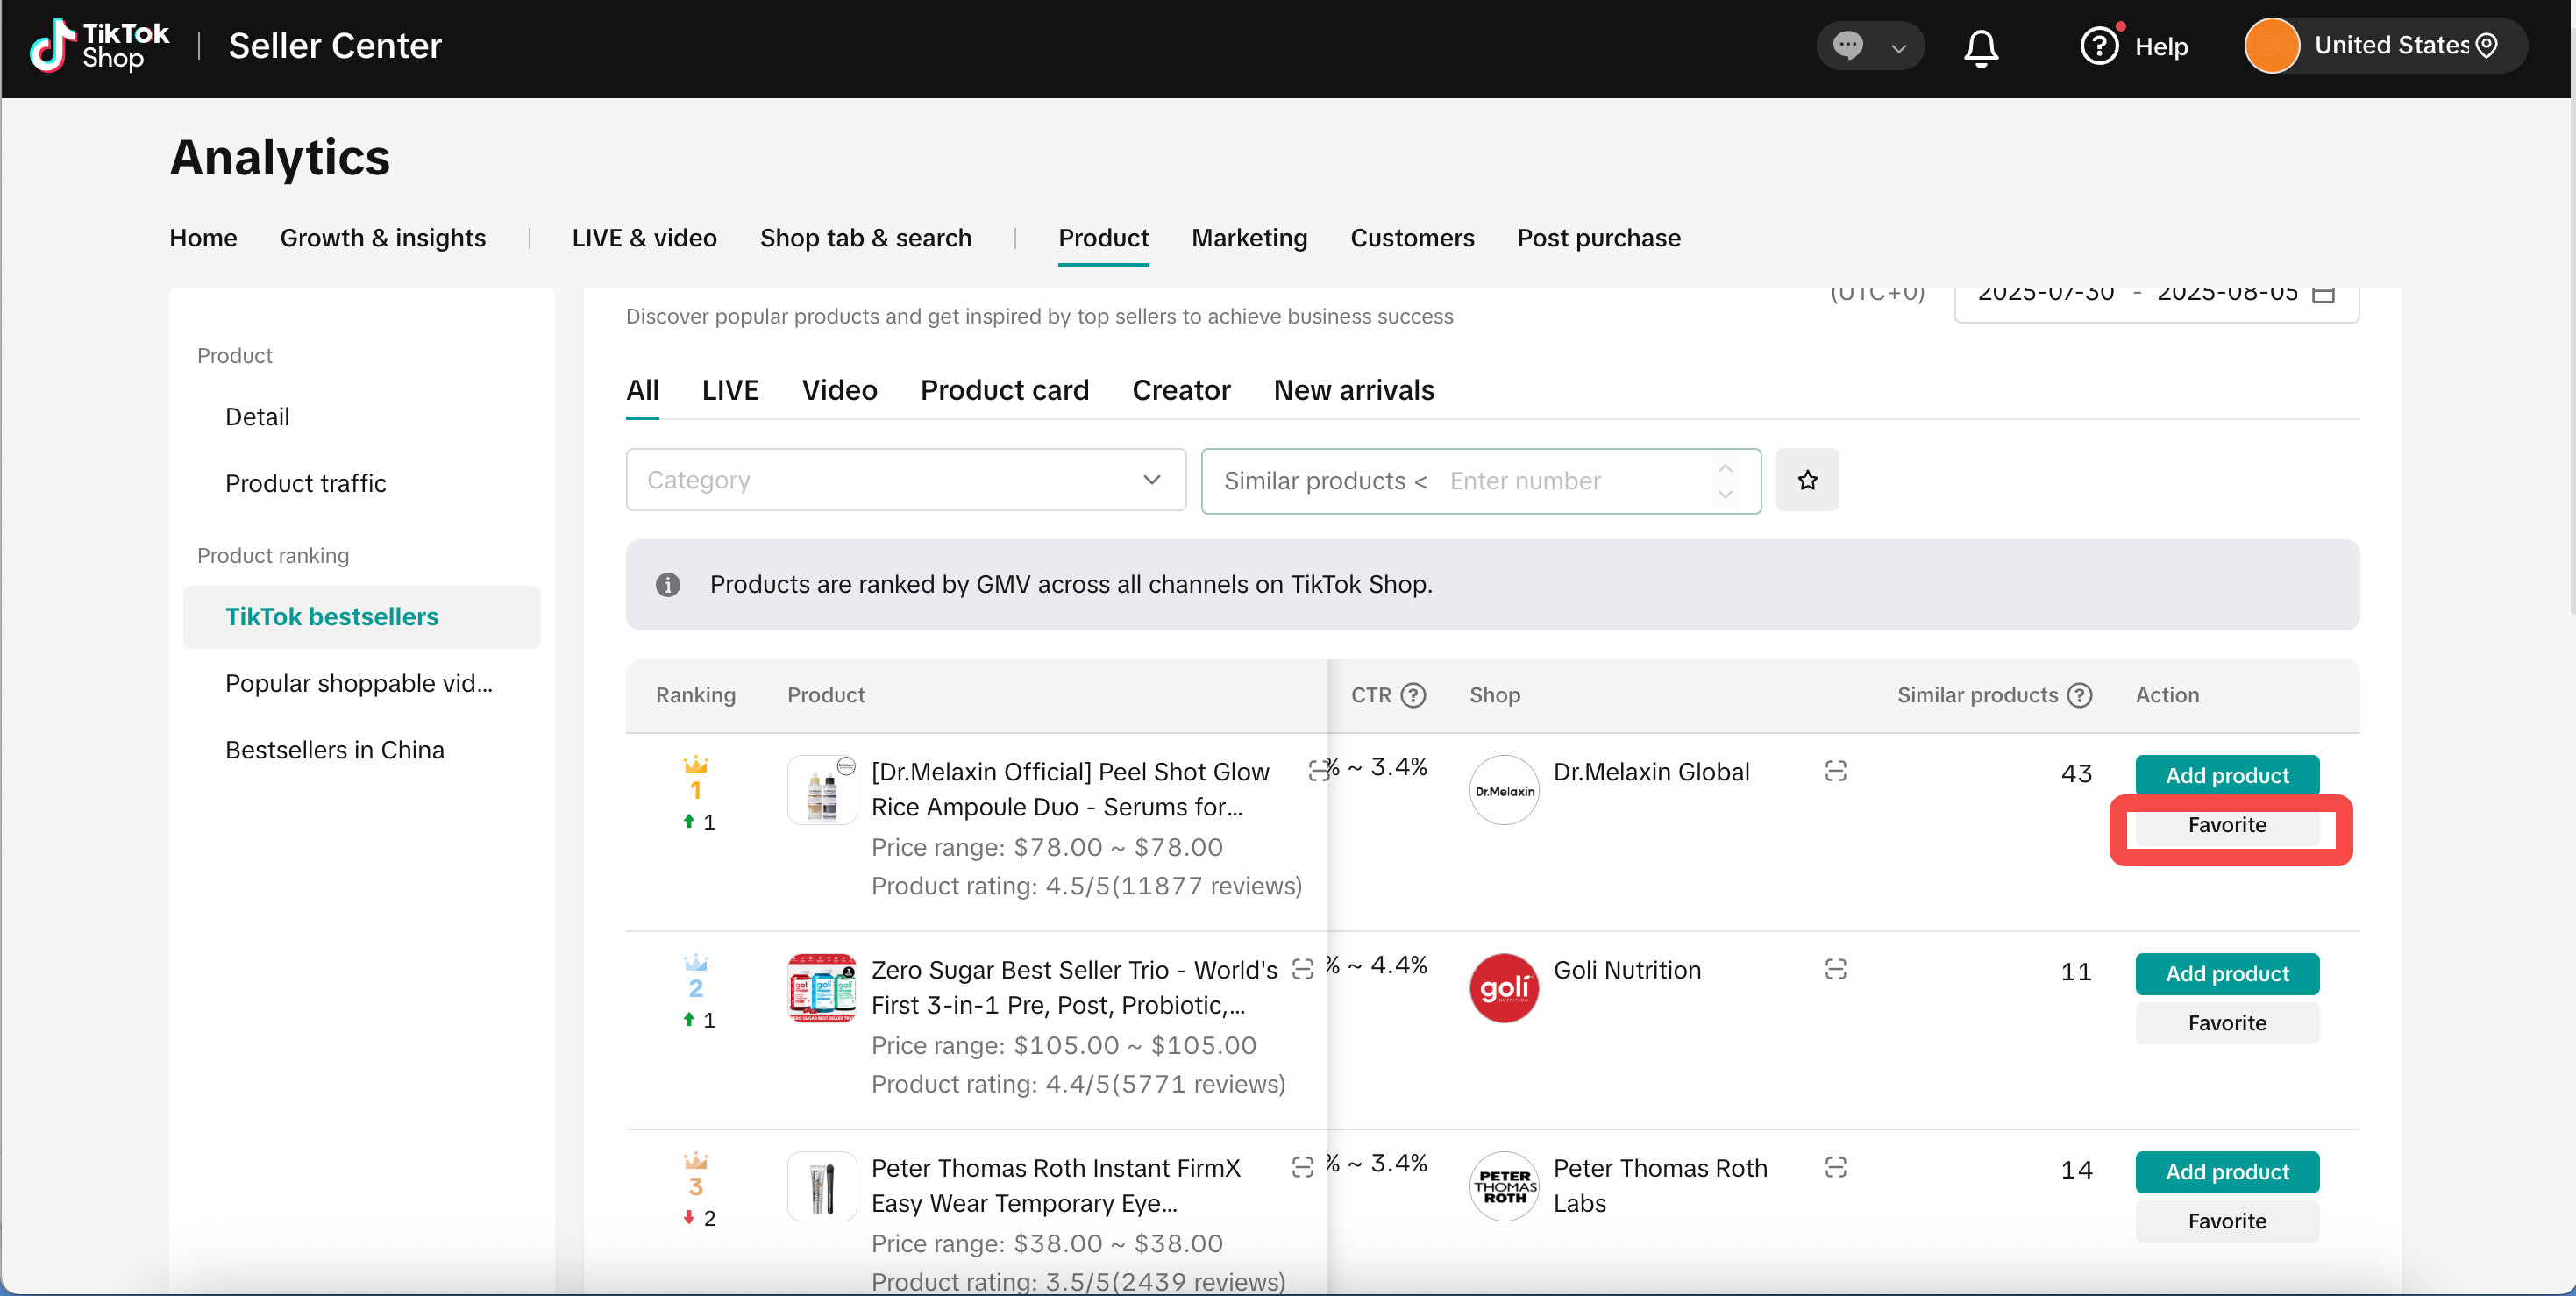The width and height of the screenshot is (2576, 1296).
Task: Click link icon next to Dr.Melaxin Global
Action: pos(1835,771)
